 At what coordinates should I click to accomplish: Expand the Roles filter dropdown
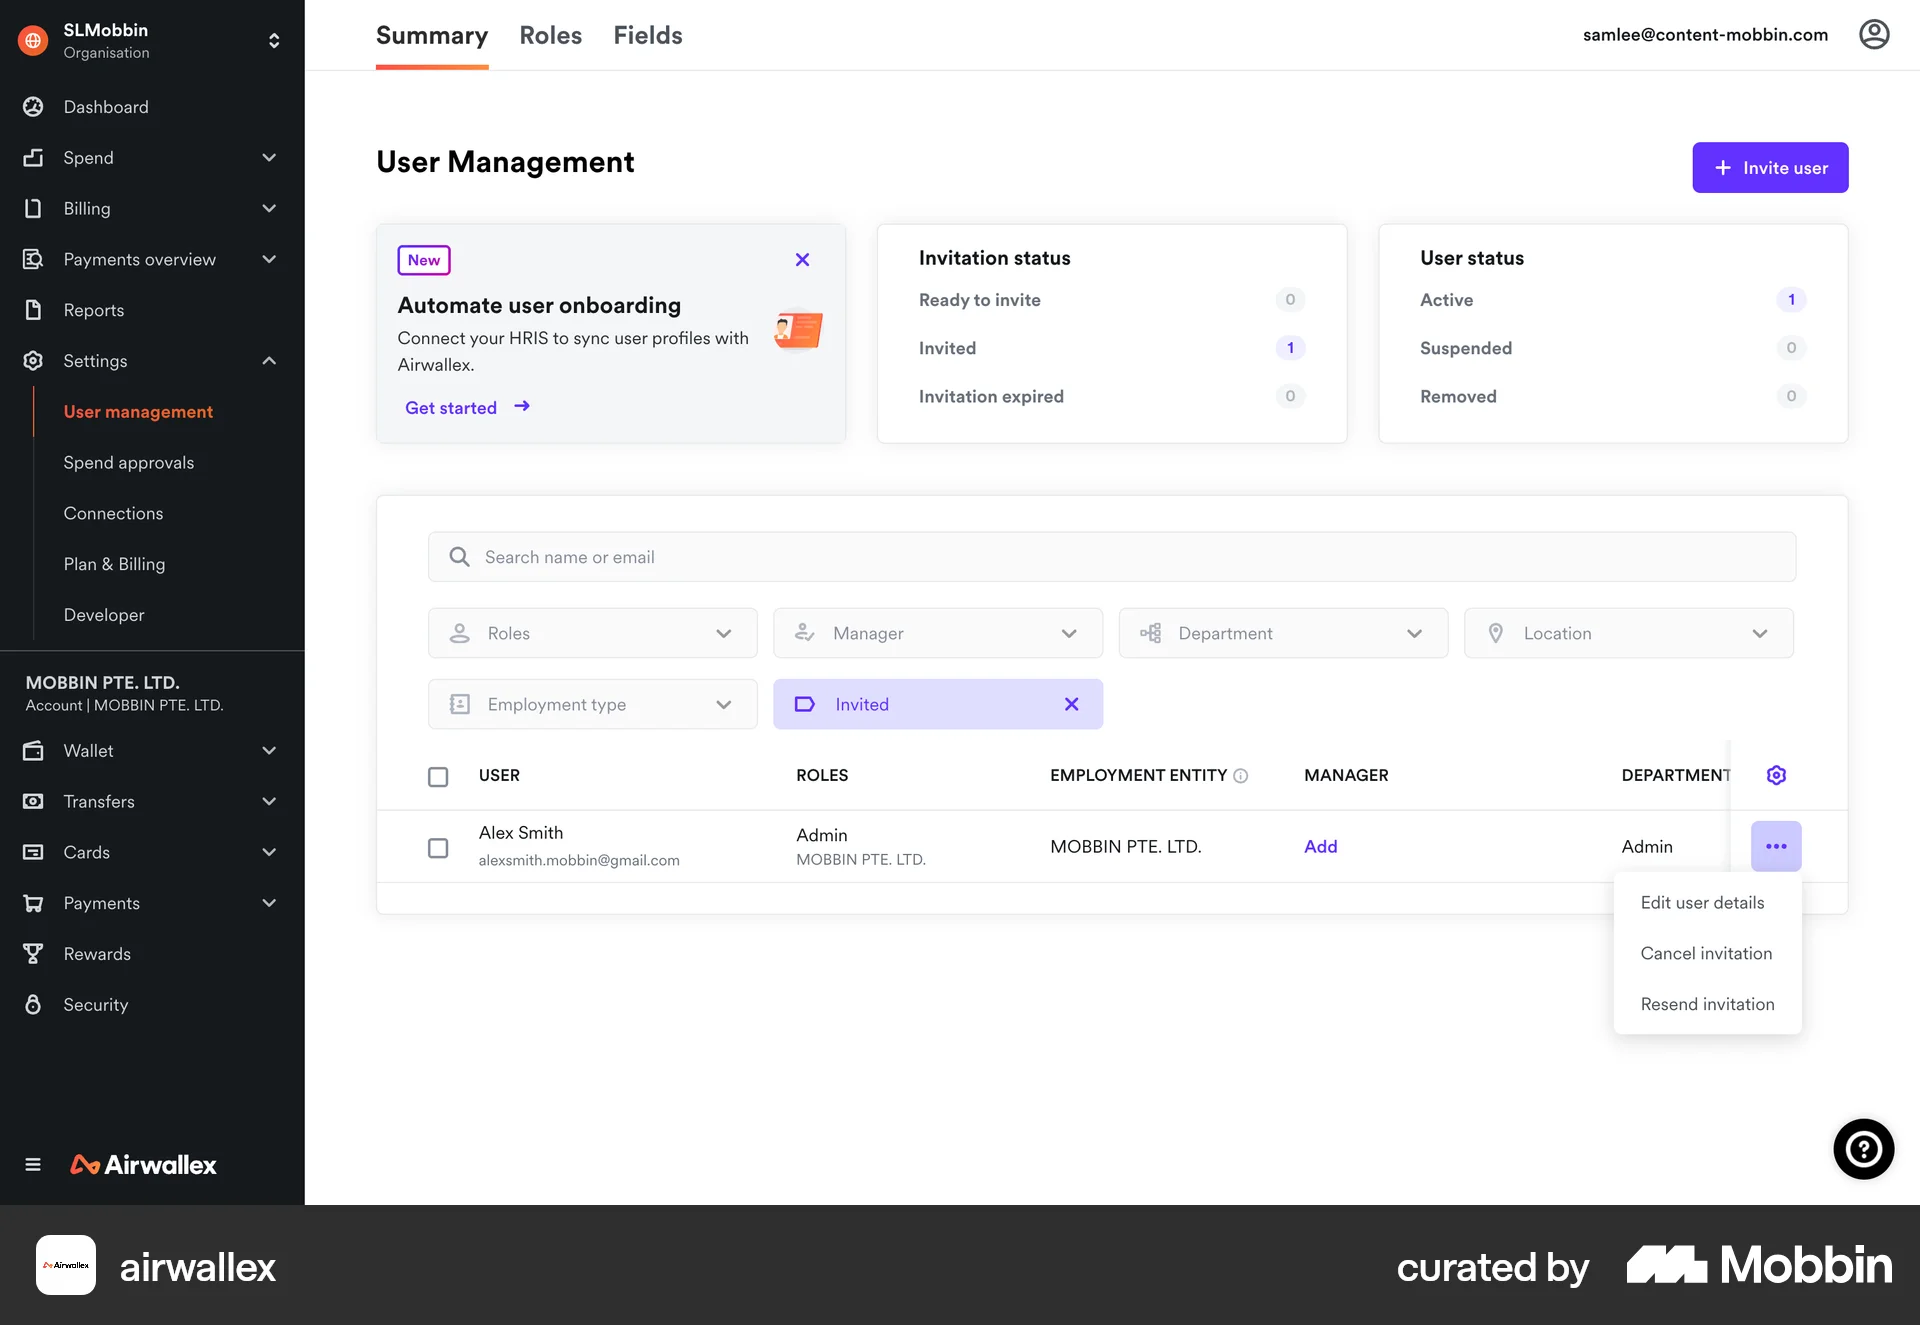(x=722, y=633)
